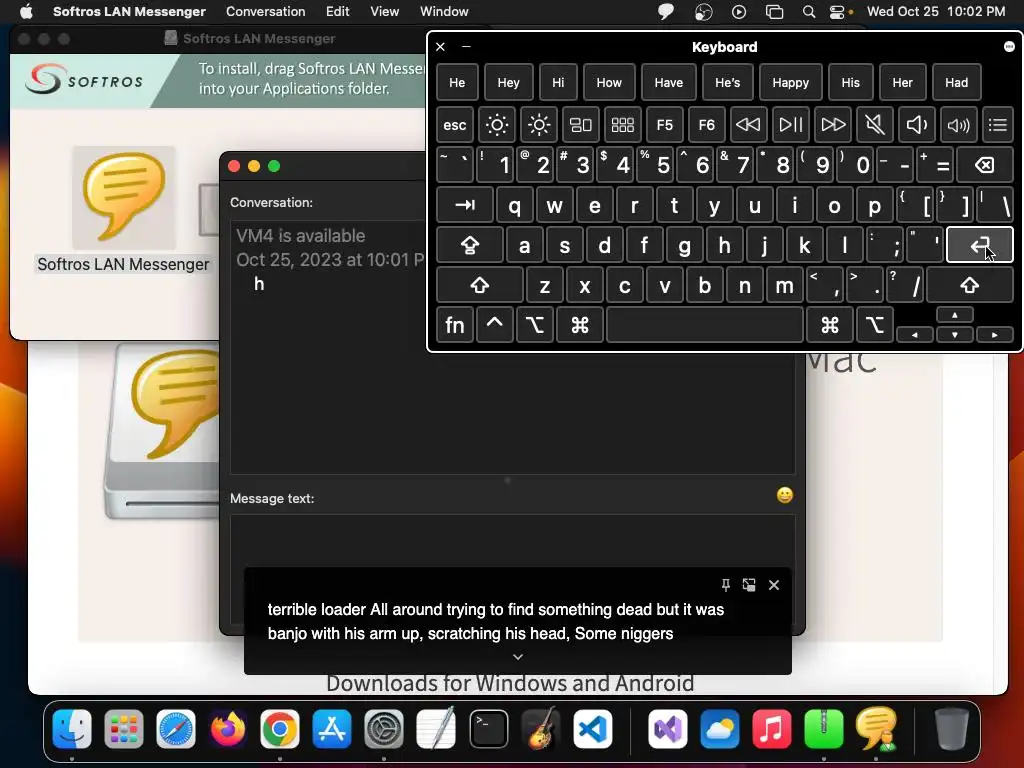
Task: Expand the caption panel down chevron
Action: tap(518, 656)
